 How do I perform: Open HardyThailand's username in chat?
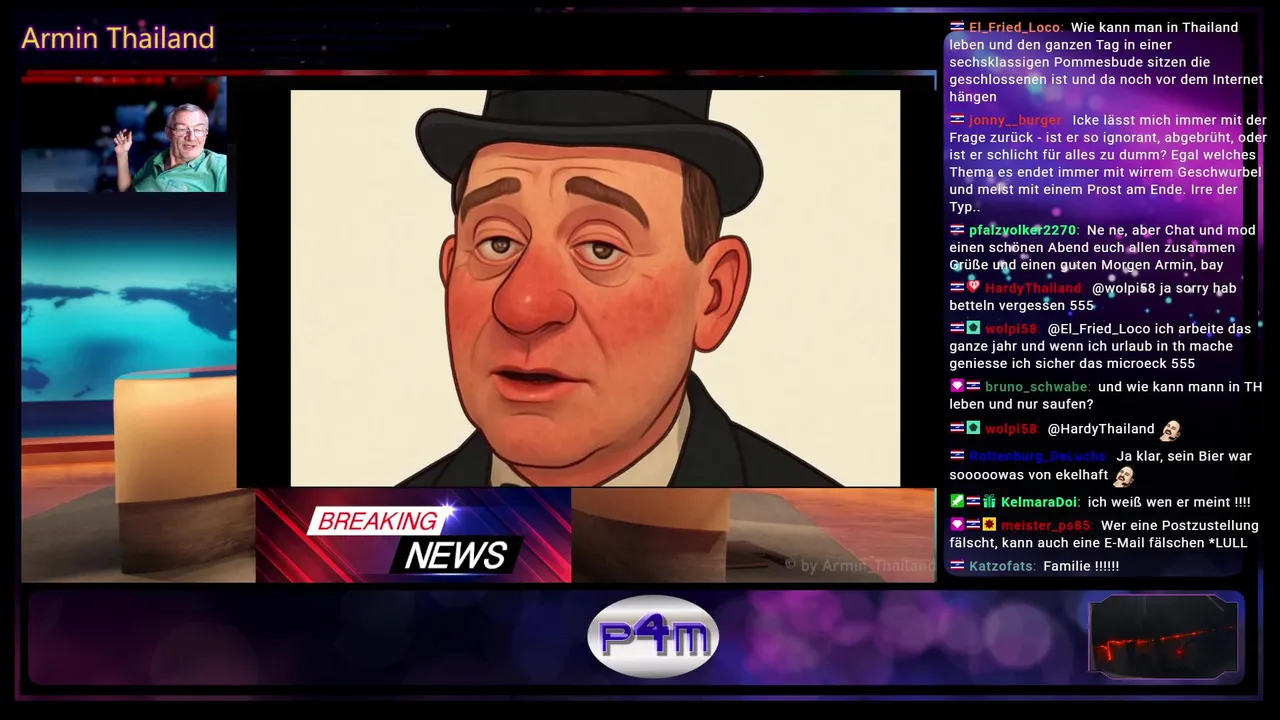click(x=1034, y=288)
